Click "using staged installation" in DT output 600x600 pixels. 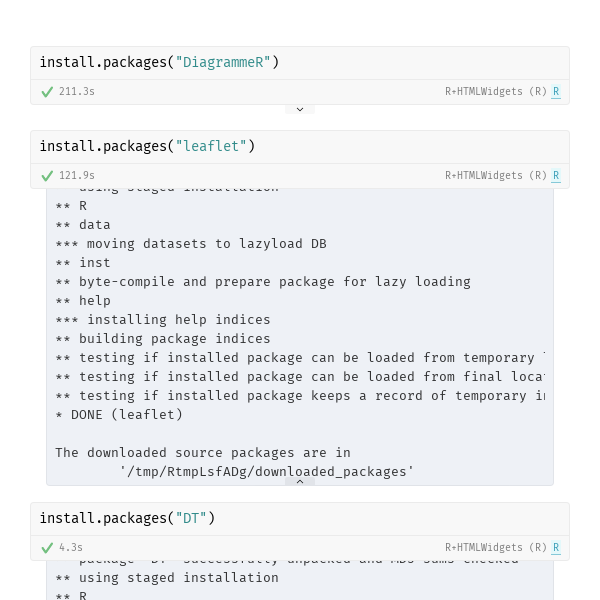178,577
